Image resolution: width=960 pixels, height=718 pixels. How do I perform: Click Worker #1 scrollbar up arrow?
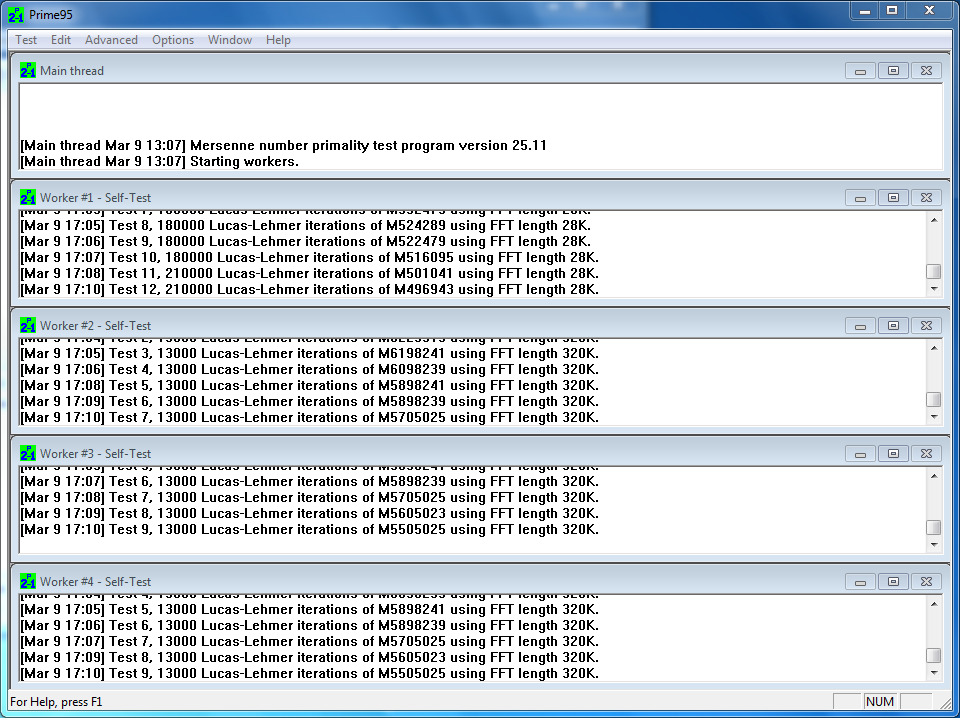point(934,220)
